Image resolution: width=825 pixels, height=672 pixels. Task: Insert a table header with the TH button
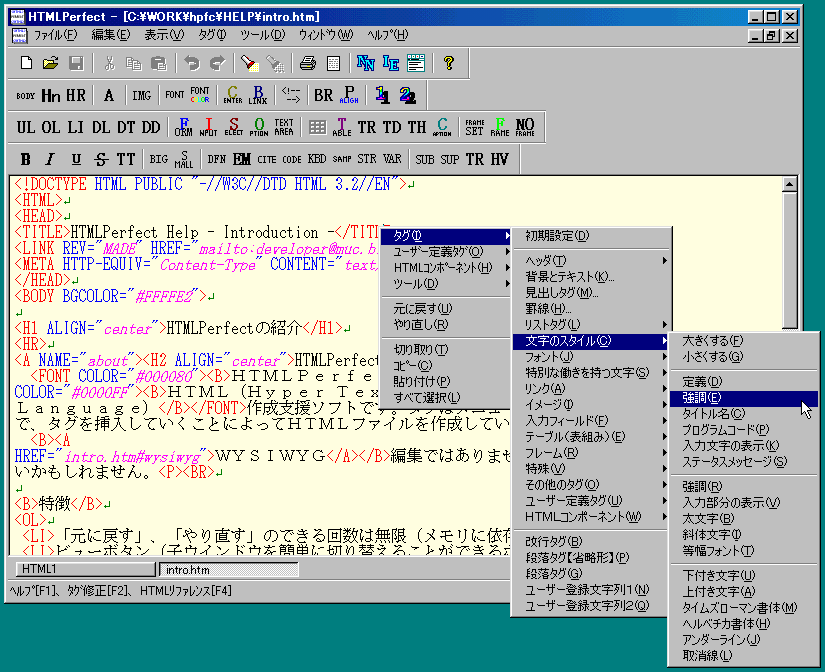417,127
